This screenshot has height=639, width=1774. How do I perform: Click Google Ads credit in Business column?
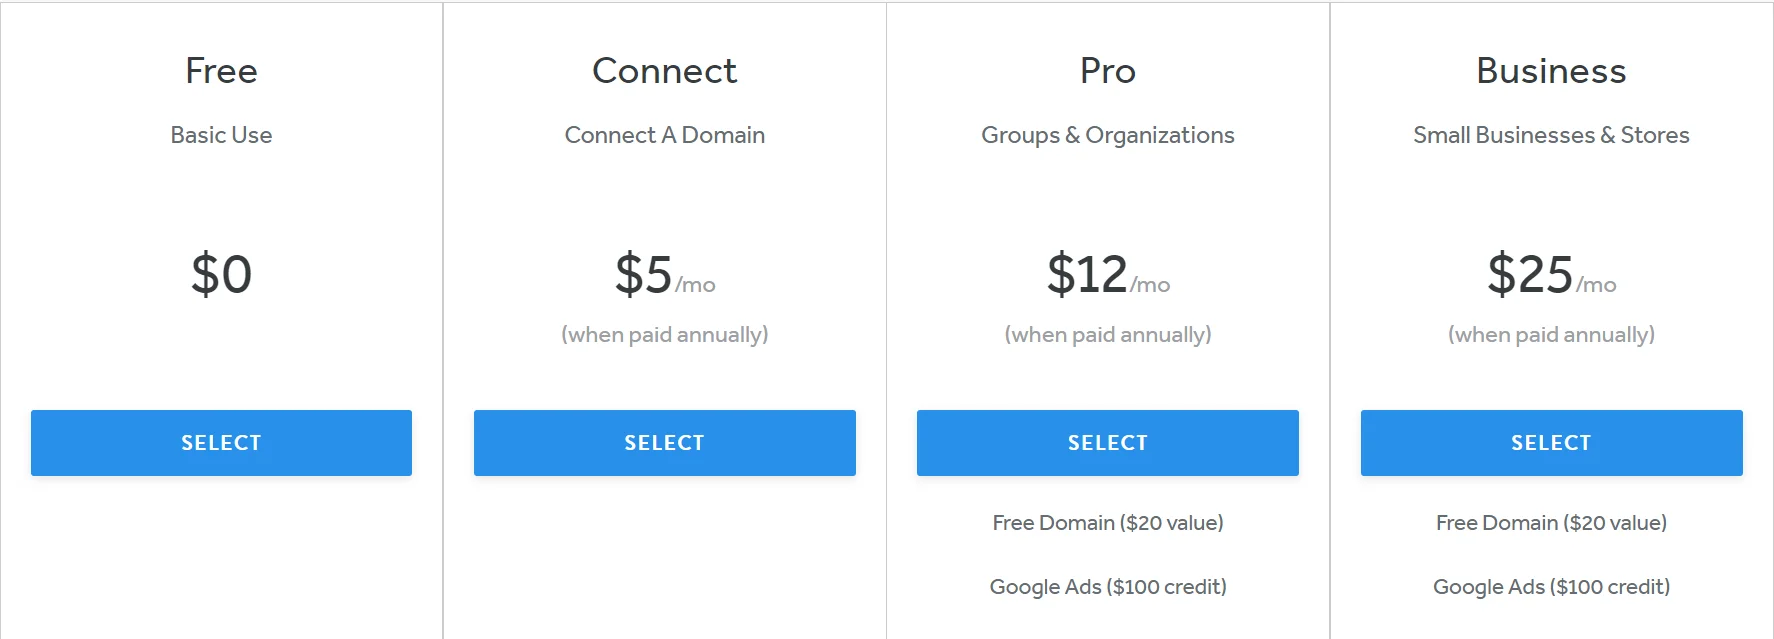click(1551, 587)
